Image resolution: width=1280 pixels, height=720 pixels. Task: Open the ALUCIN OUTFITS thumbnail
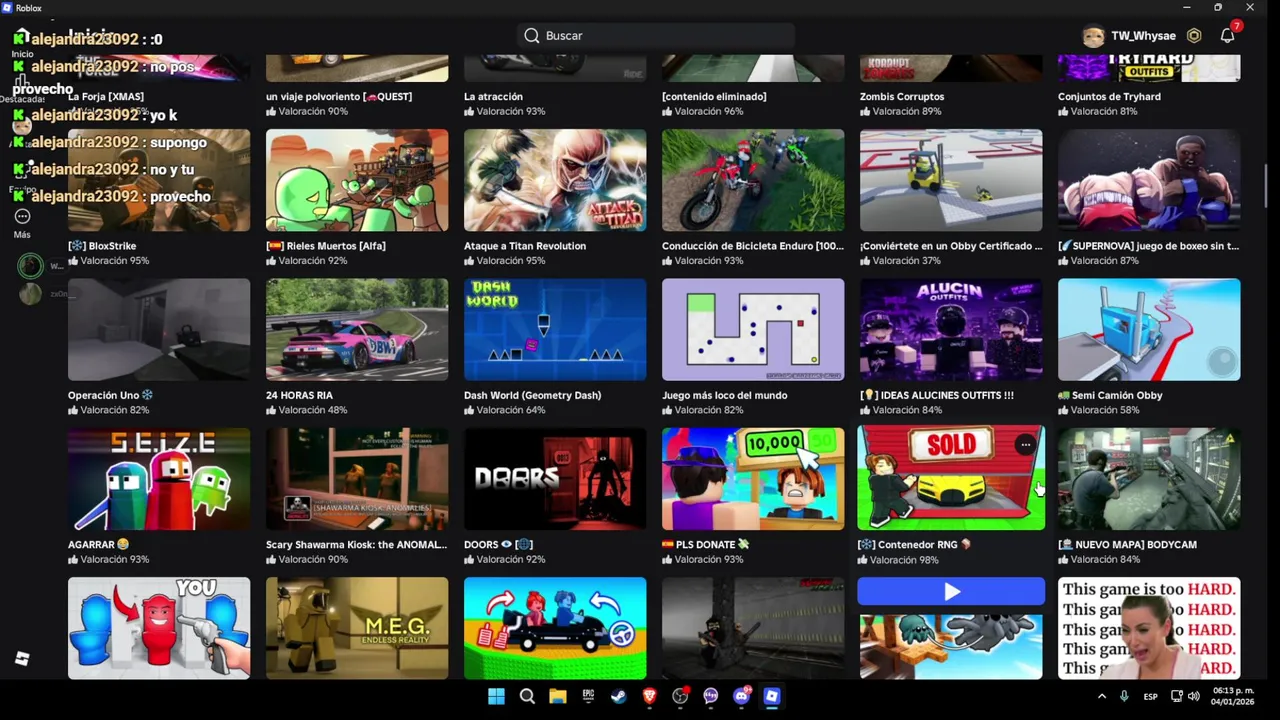click(x=951, y=329)
